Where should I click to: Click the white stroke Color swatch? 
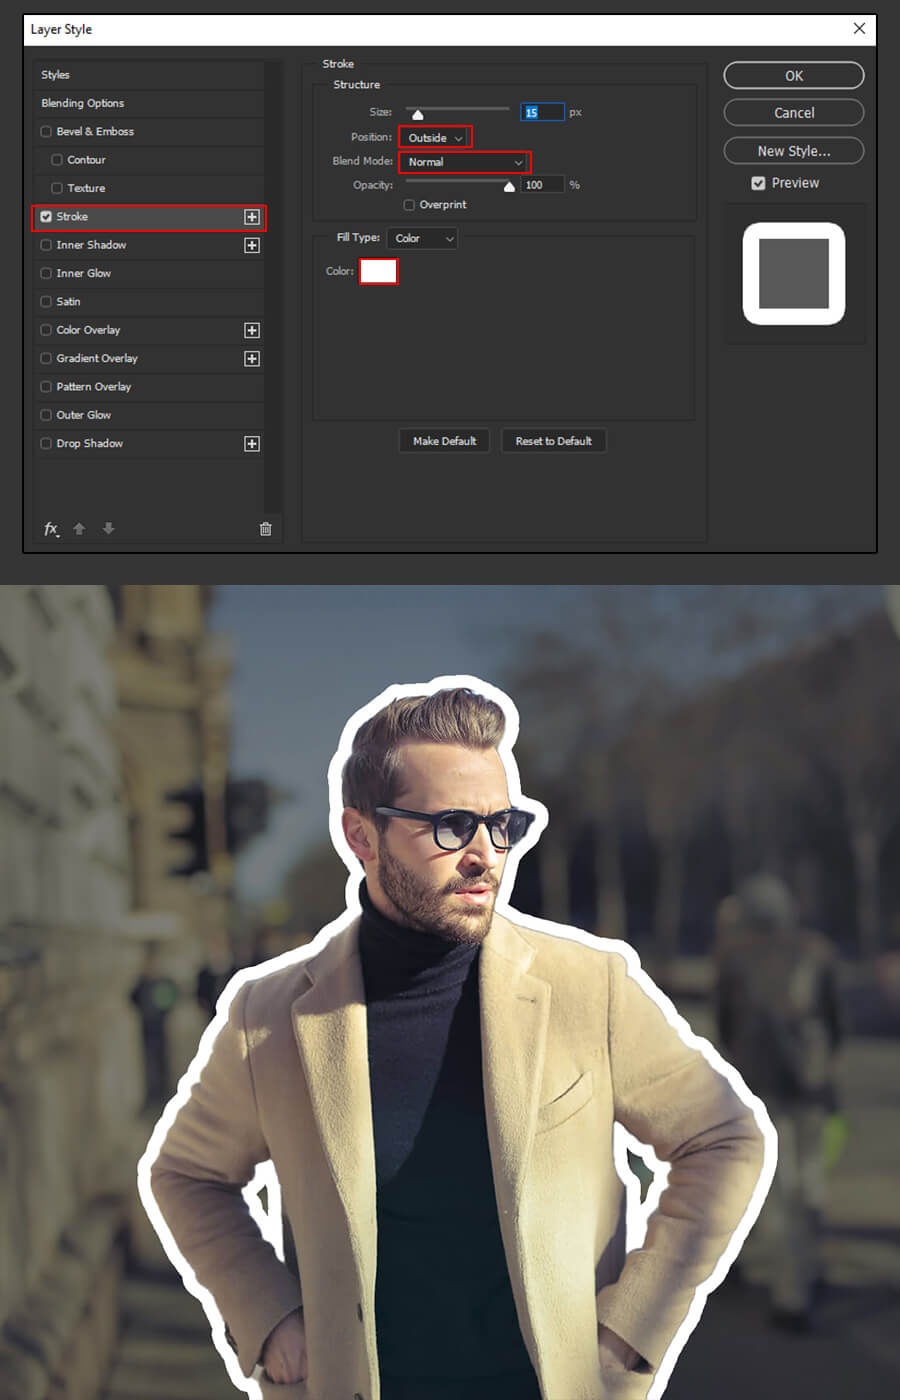pos(379,271)
